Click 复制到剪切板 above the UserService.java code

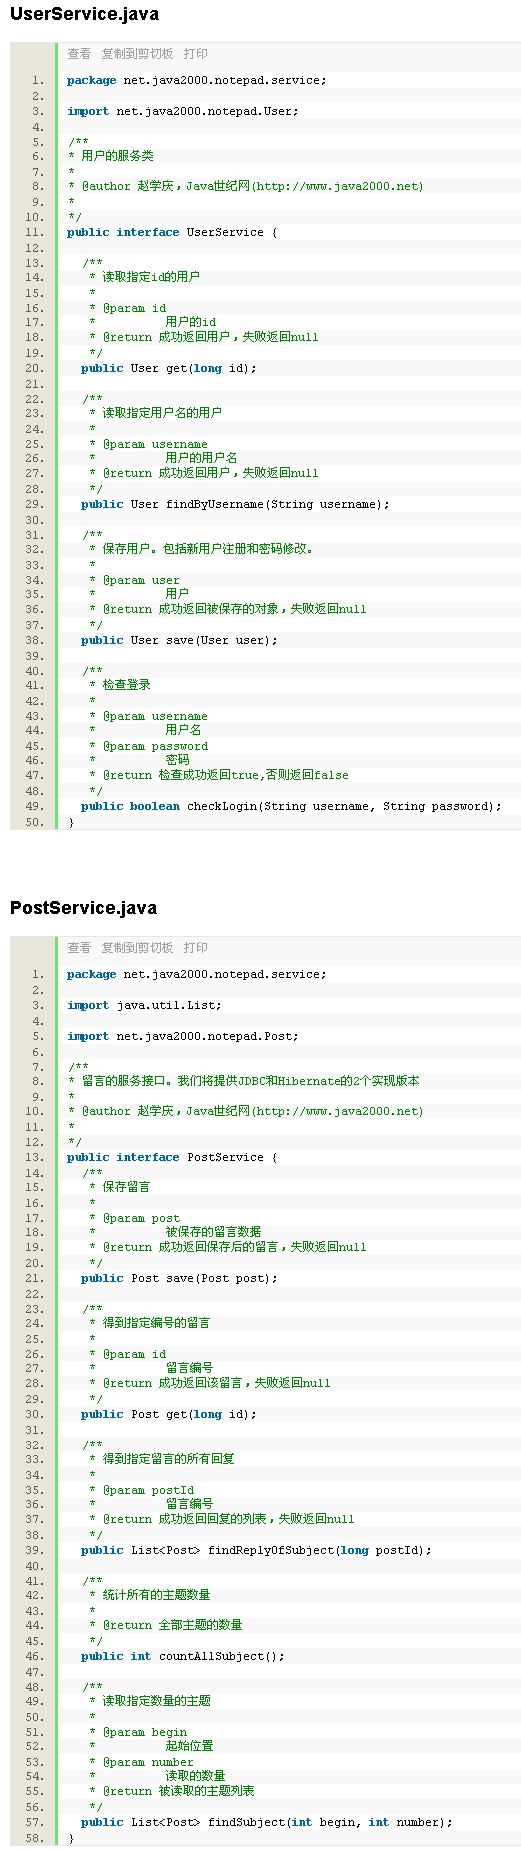click(137, 54)
